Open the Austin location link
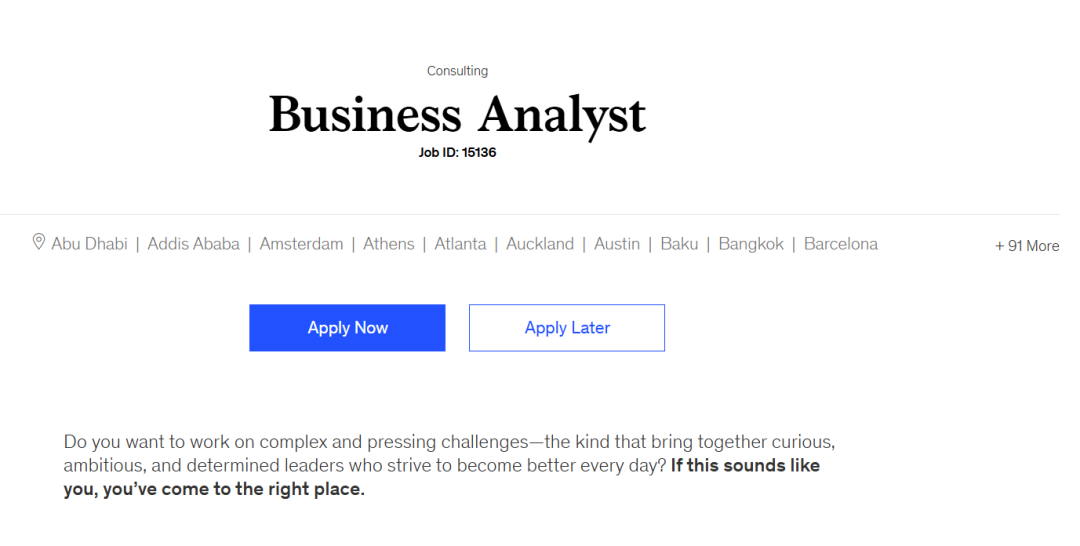This screenshot has height=546, width=1080. (x=617, y=244)
